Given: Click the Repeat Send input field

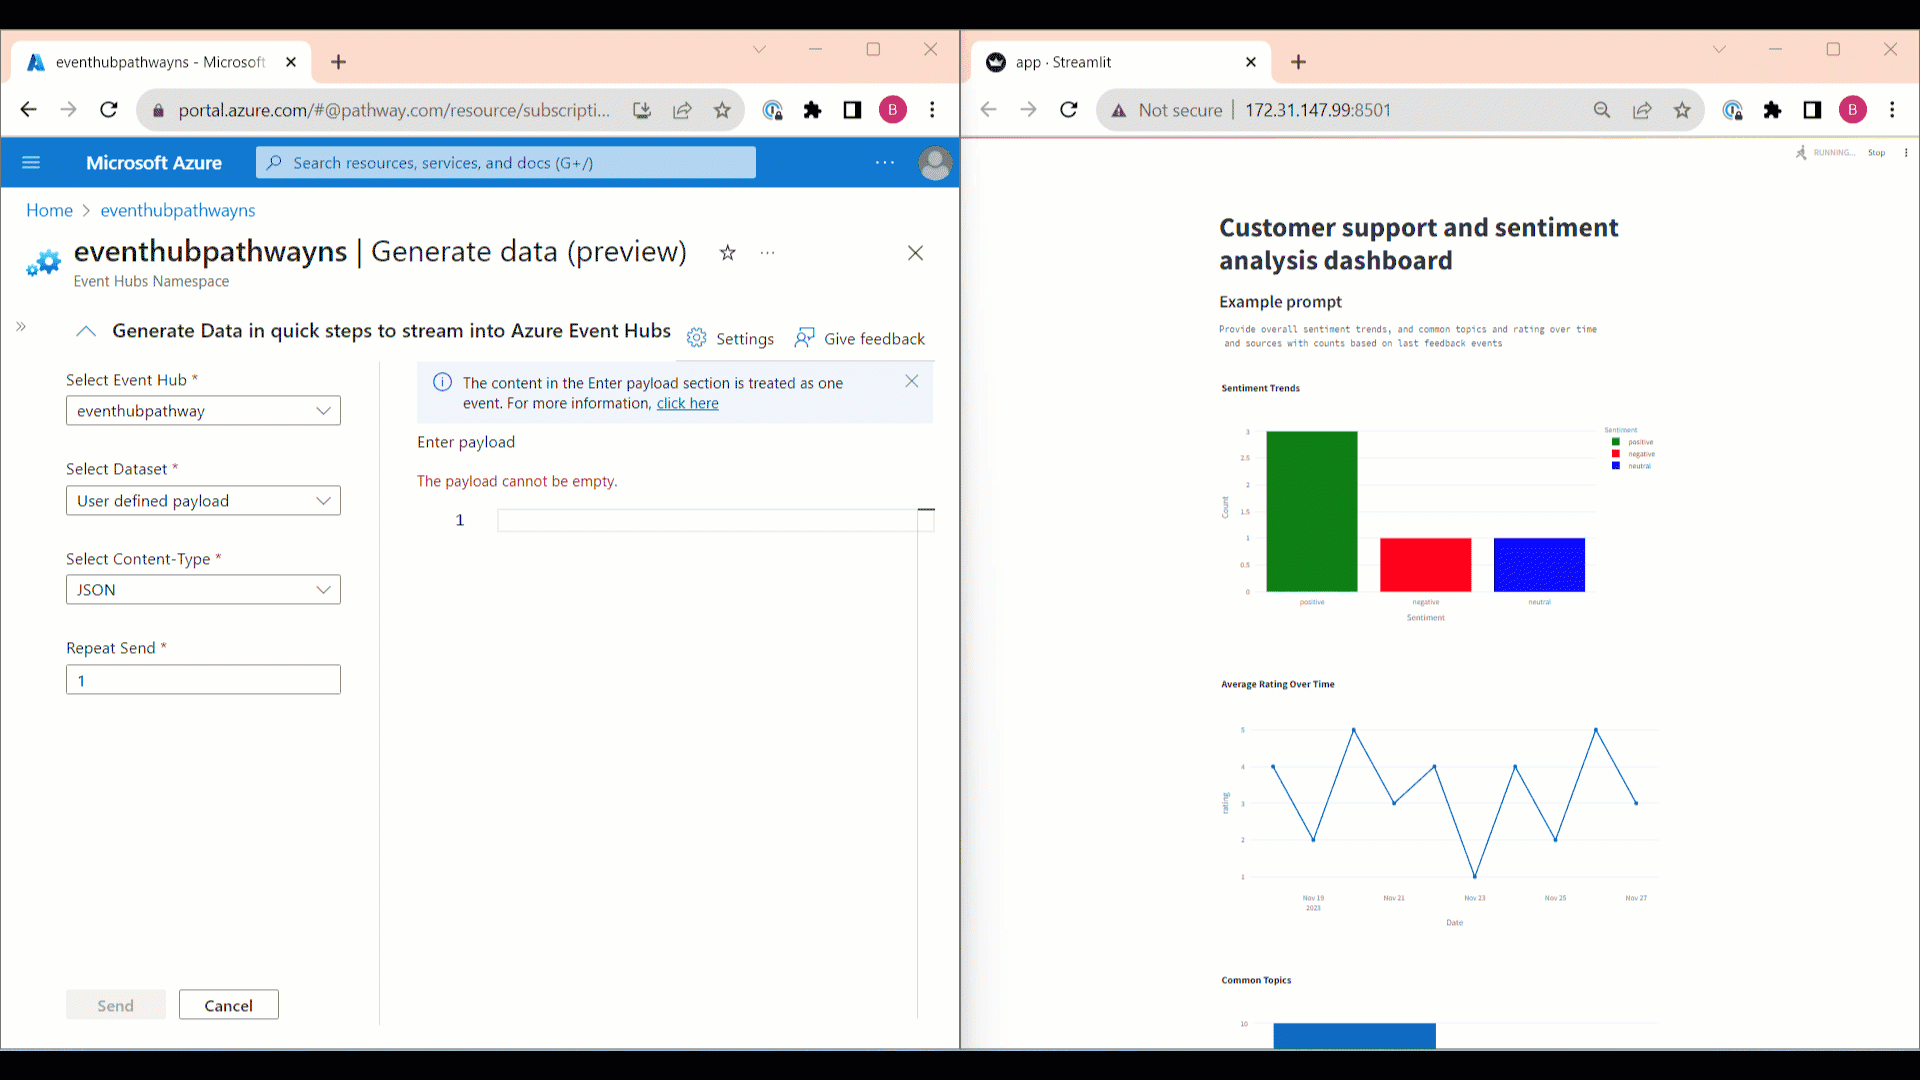Looking at the screenshot, I should tap(203, 680).
